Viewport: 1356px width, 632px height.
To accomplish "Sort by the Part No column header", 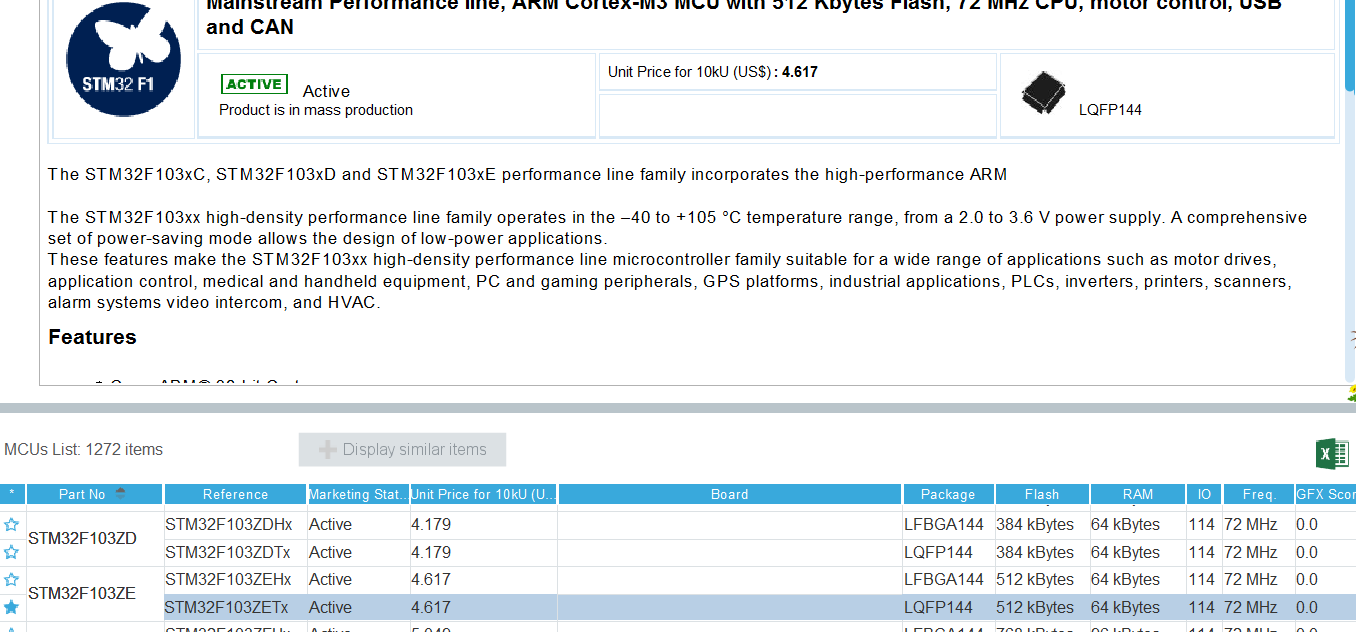I will pyautogui.click(x=94, y=494).
